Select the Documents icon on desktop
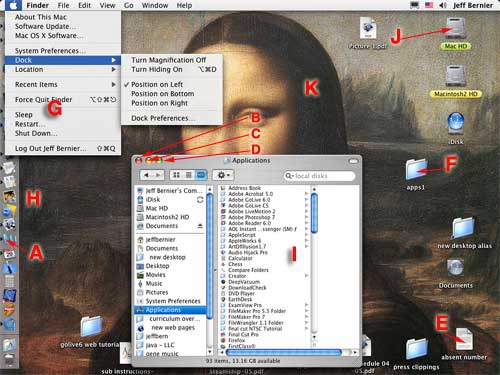Viewport: 500px width, 375px height. (x=455, y=268)
